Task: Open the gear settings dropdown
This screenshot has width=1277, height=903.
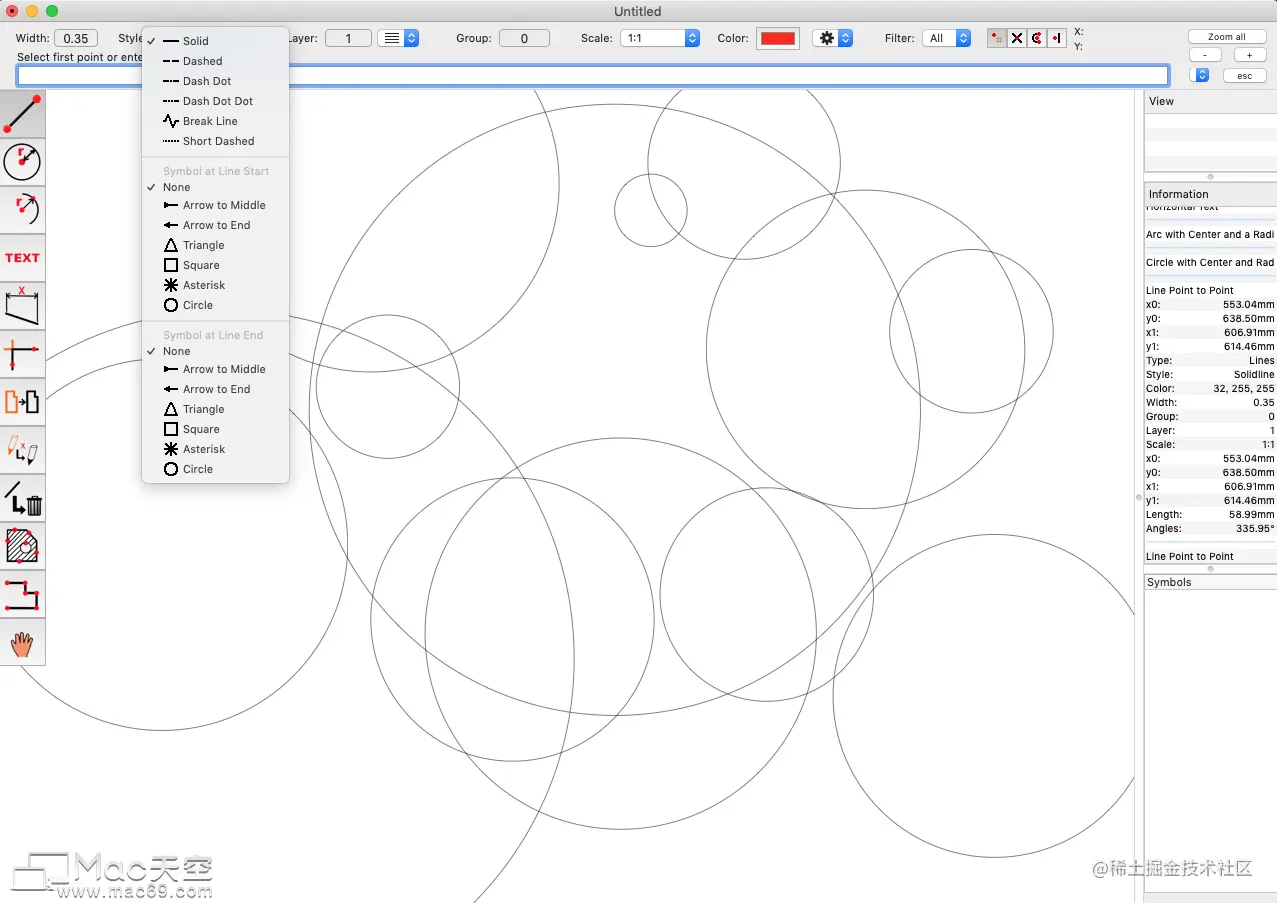Action: pyautogui.click(x=833, y=38)
